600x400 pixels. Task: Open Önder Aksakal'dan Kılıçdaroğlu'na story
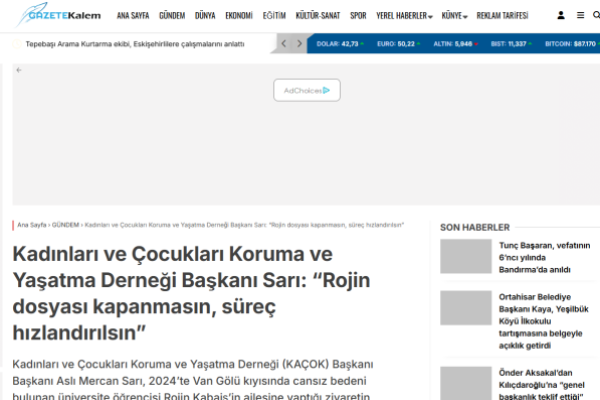coord(541,384)
